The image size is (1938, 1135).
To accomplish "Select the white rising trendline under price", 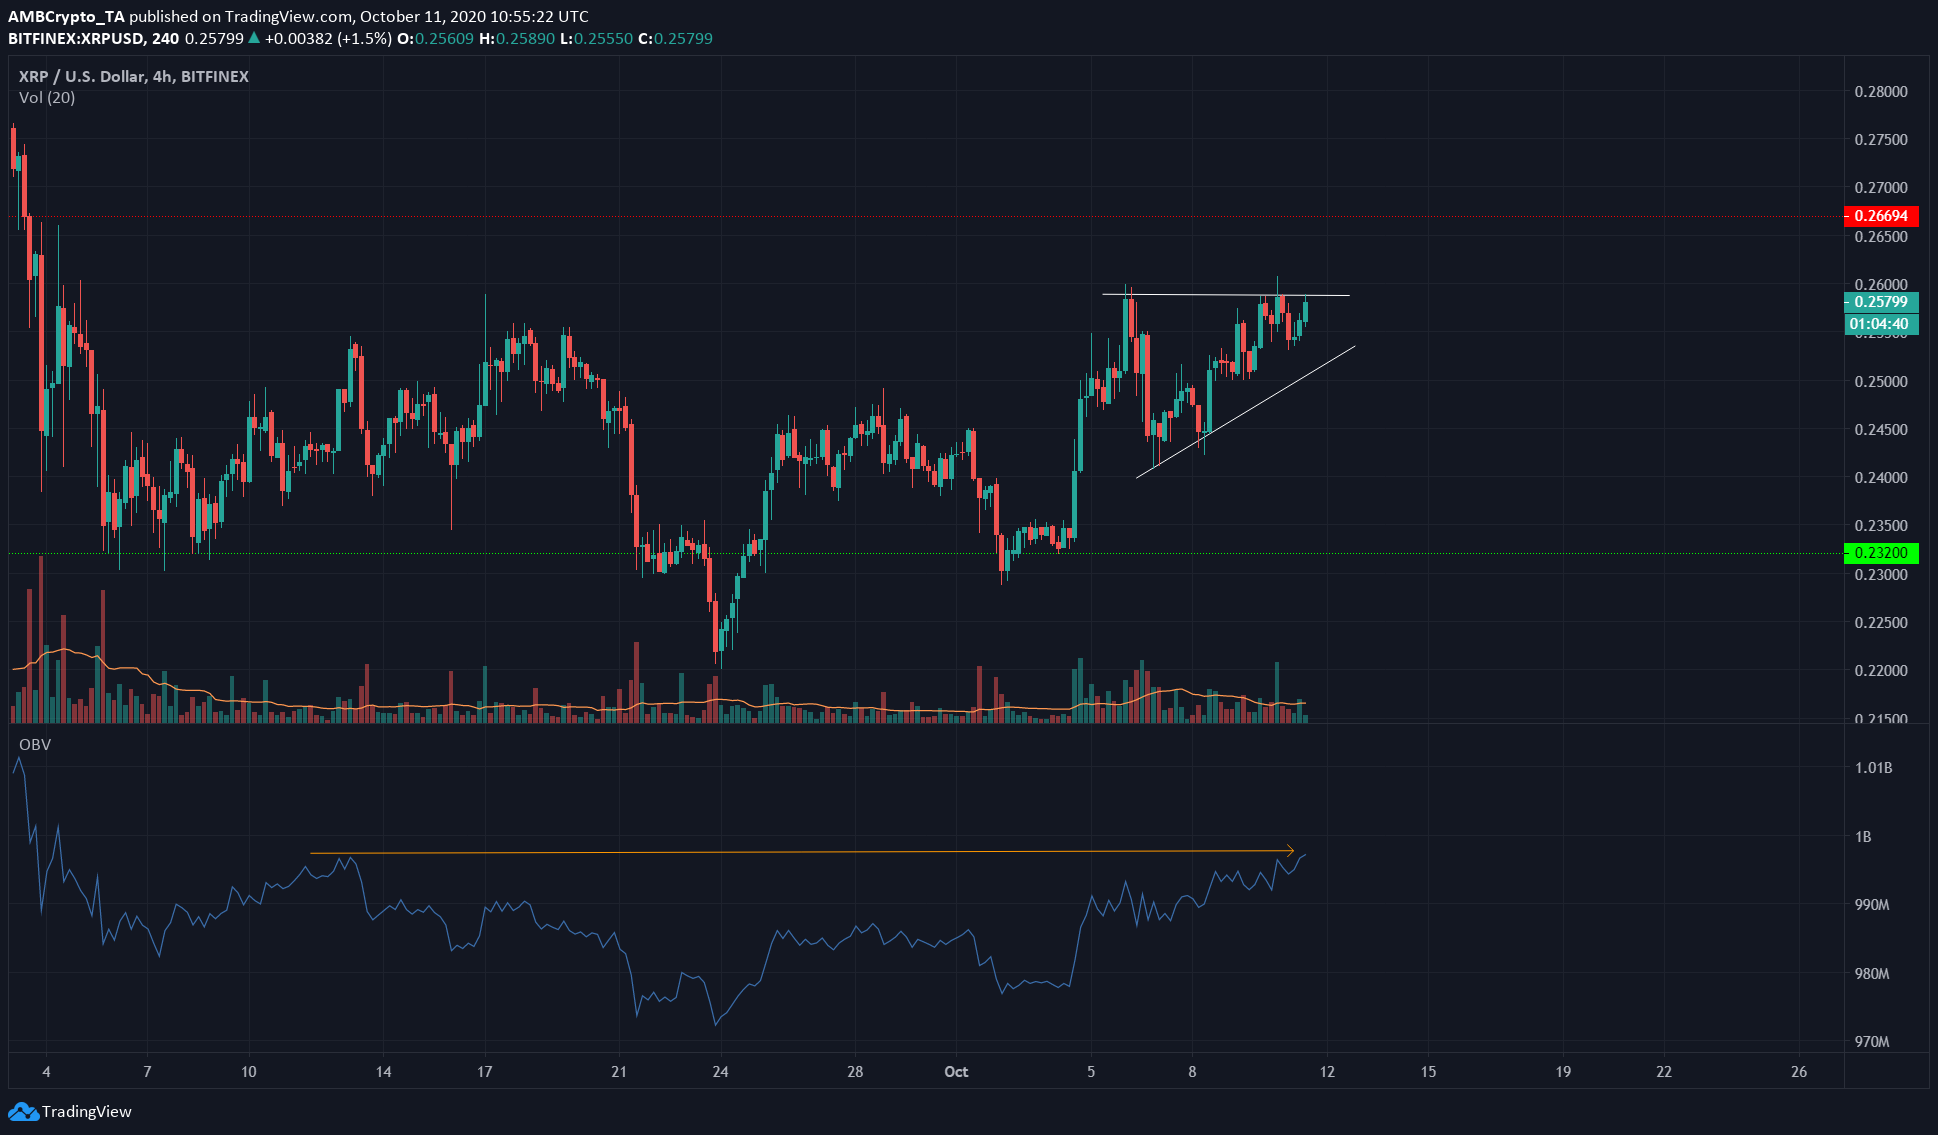I will pos(1245,412).
